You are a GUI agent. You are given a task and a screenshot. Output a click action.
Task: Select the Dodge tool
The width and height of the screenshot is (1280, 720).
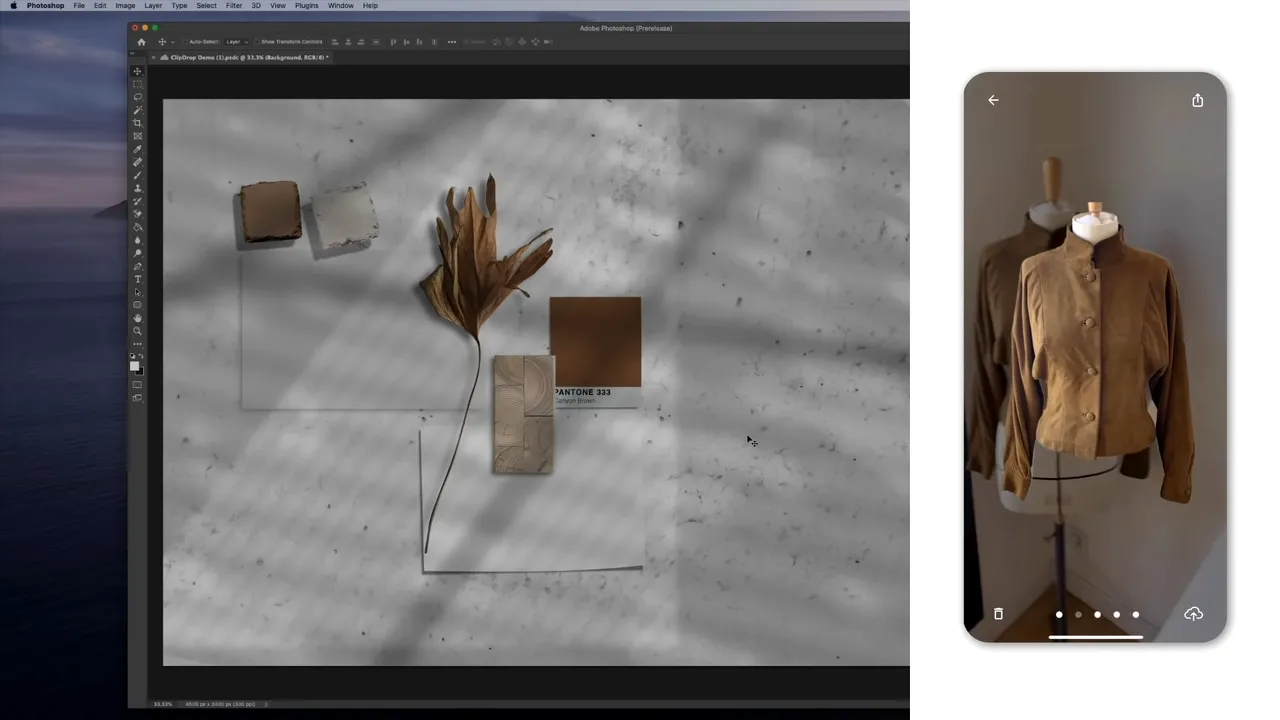coord(137,253)
